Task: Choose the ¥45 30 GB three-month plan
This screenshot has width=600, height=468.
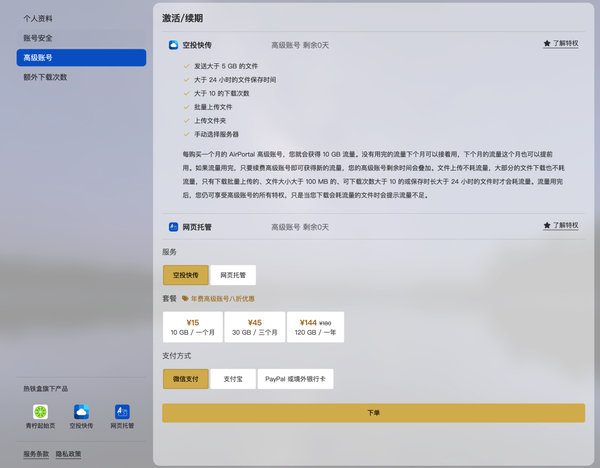Action: click(x=255, y=327)
